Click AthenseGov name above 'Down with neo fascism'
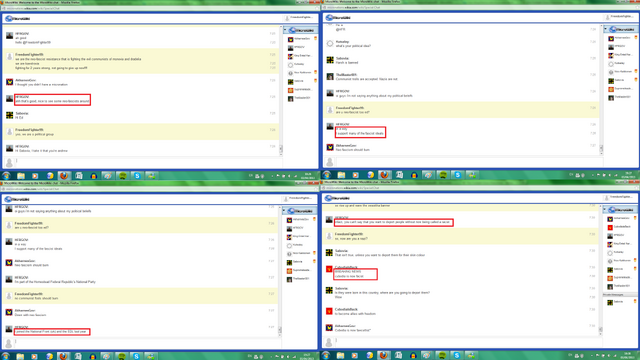 (x=25, y=311)
